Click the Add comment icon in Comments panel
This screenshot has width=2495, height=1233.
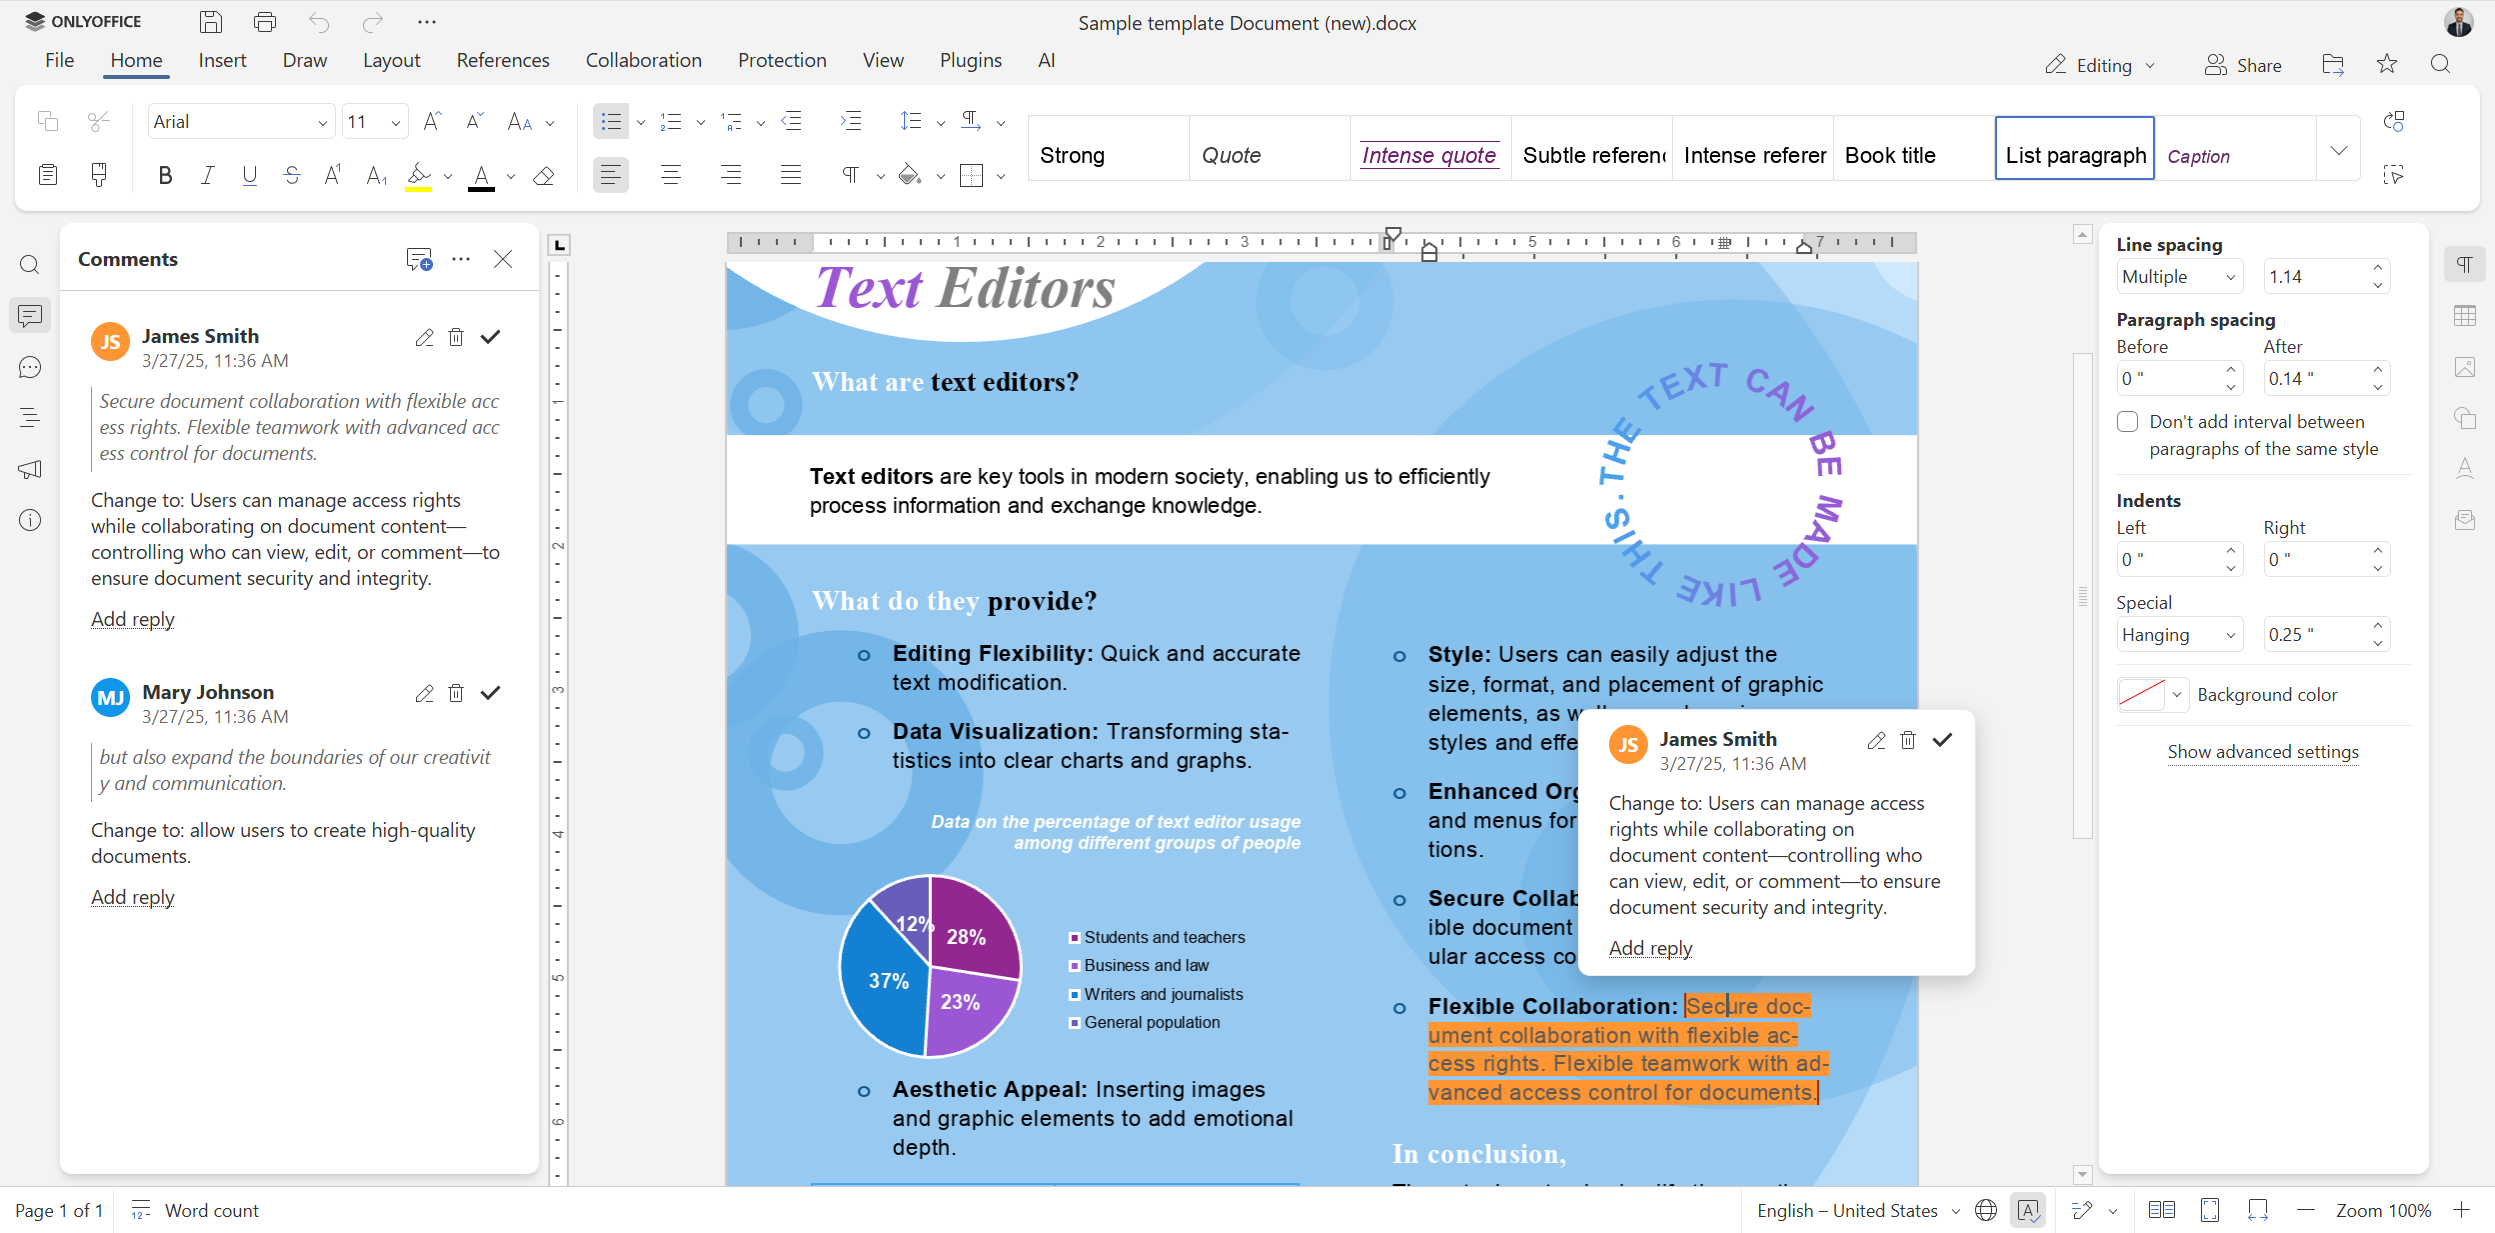(419, 260)
